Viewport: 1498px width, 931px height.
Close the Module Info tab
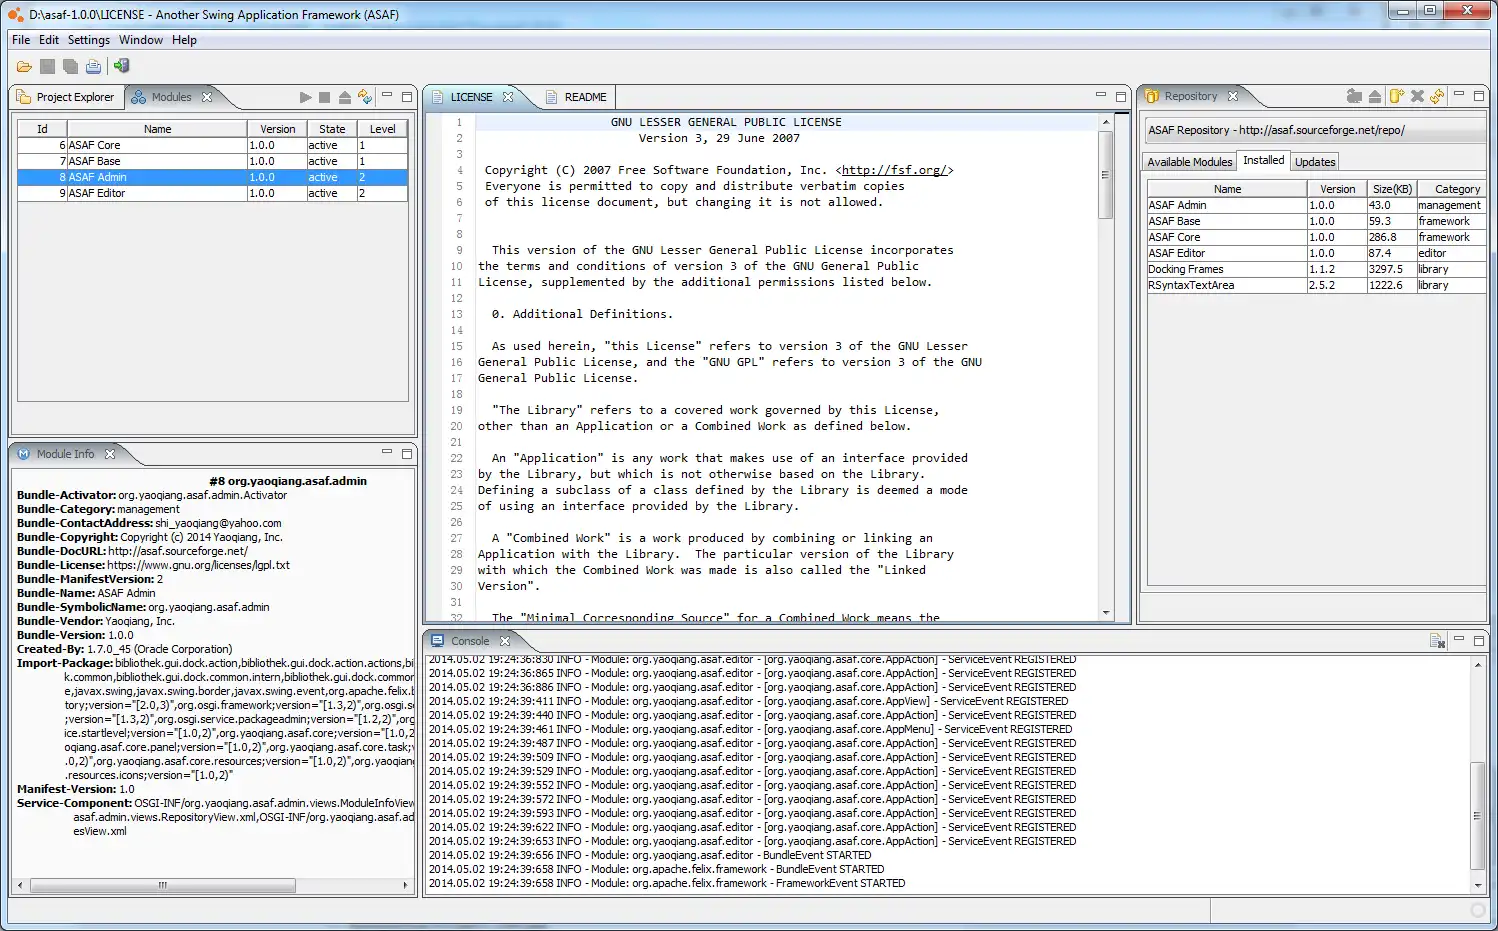click(x=110, y=454)
